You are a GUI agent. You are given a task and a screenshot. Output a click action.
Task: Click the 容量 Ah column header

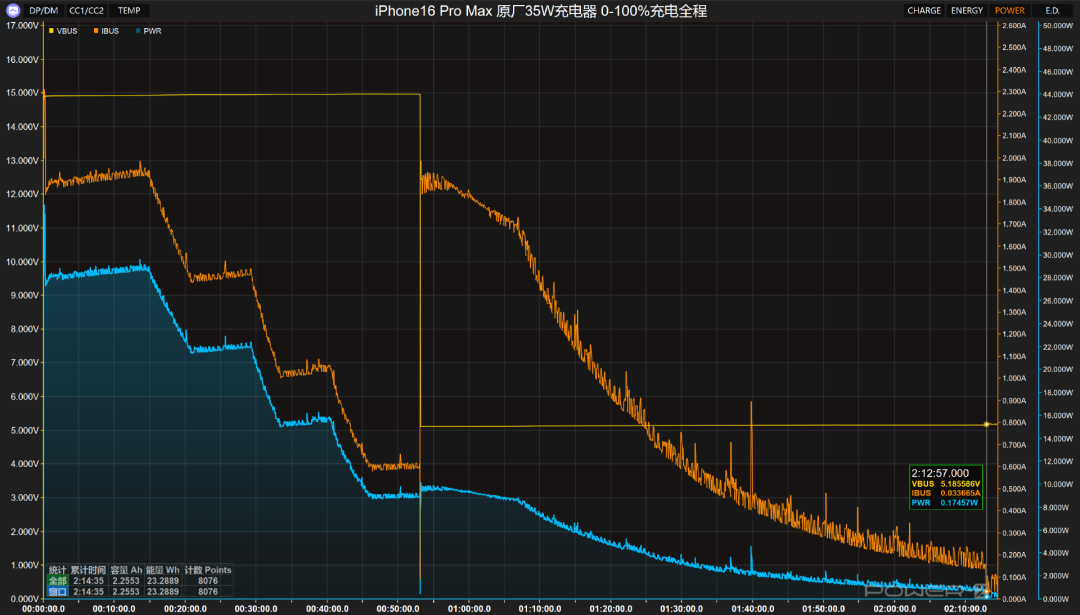pos(126,570)
